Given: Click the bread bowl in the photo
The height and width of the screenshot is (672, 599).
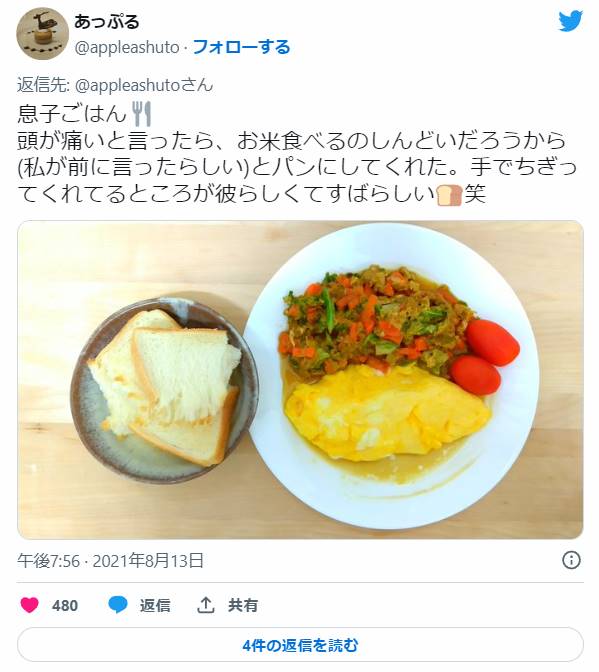Looking at the screenshot, I should [x=165, y=388].
